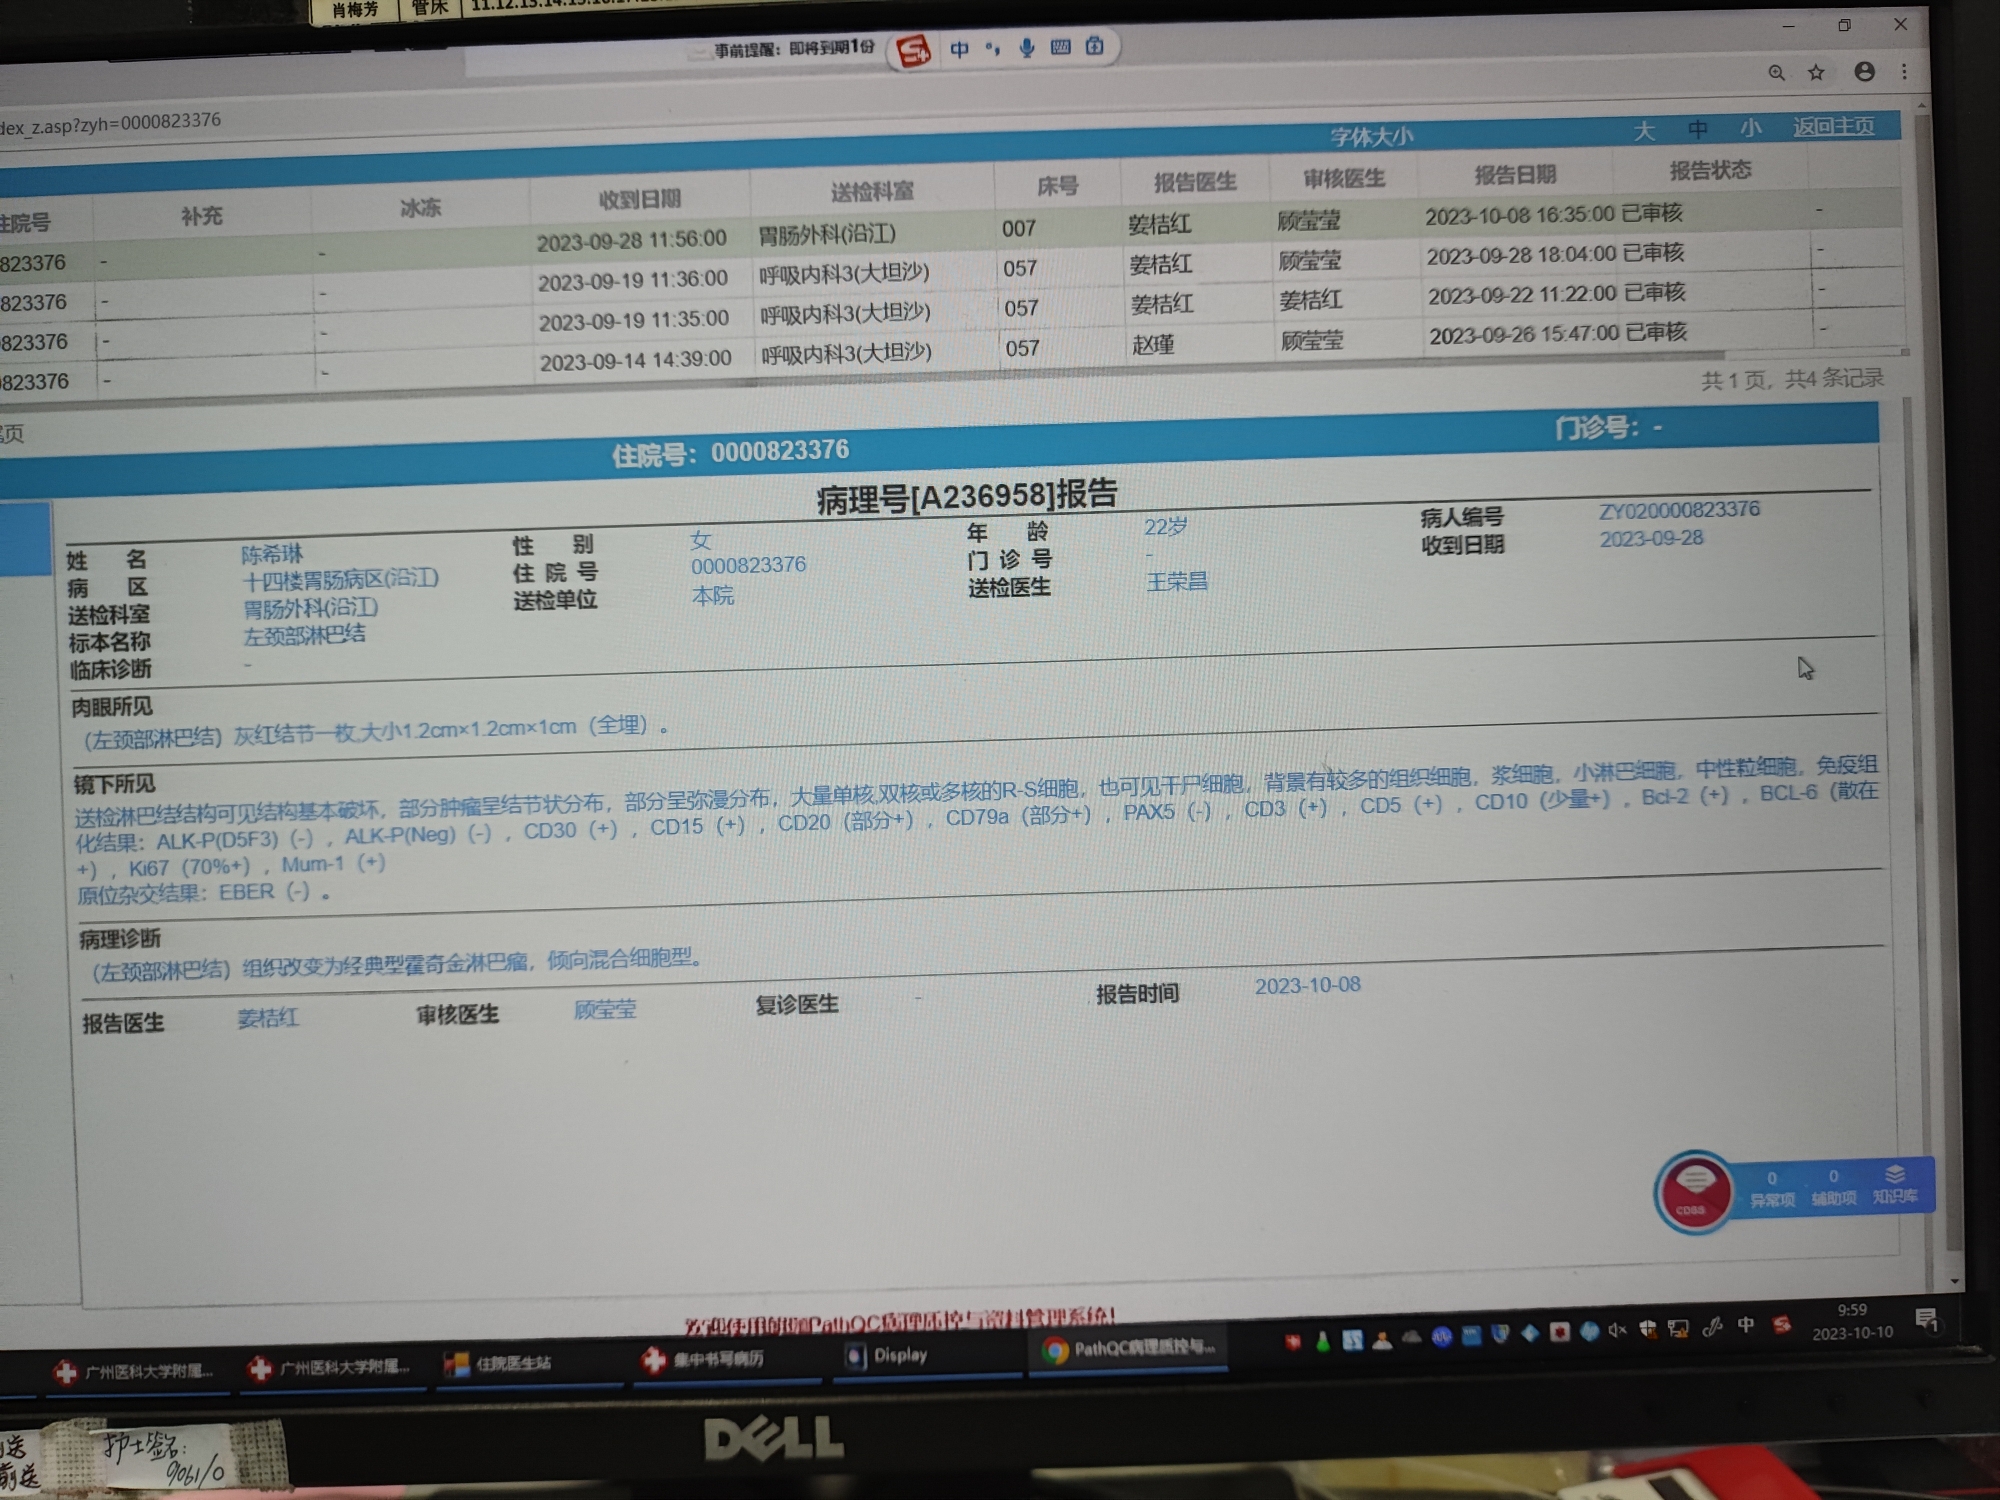Toggle Chinese/English mode in Sogou toolbar
The height and width of the screenshot is (1500, 2000).
959,49
